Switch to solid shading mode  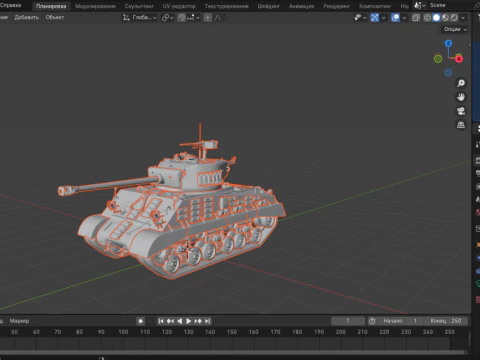436,18
